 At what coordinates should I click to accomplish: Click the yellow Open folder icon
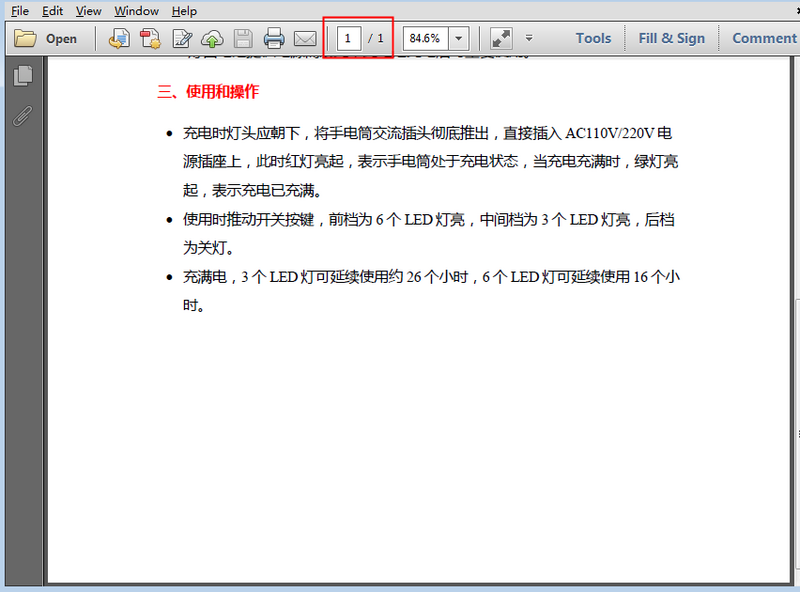click(30, 38)
